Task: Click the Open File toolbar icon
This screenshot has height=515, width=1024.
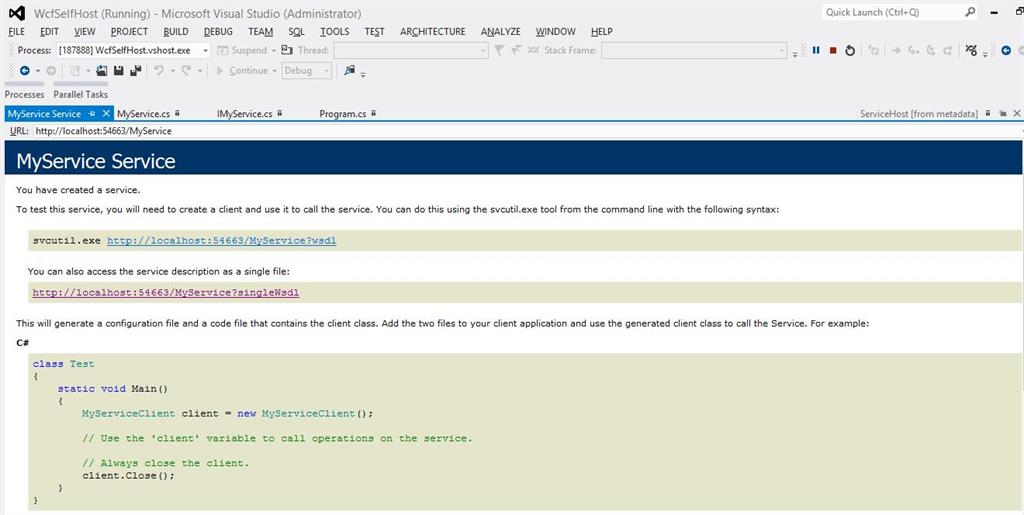Action: click(x=101, y=70)
